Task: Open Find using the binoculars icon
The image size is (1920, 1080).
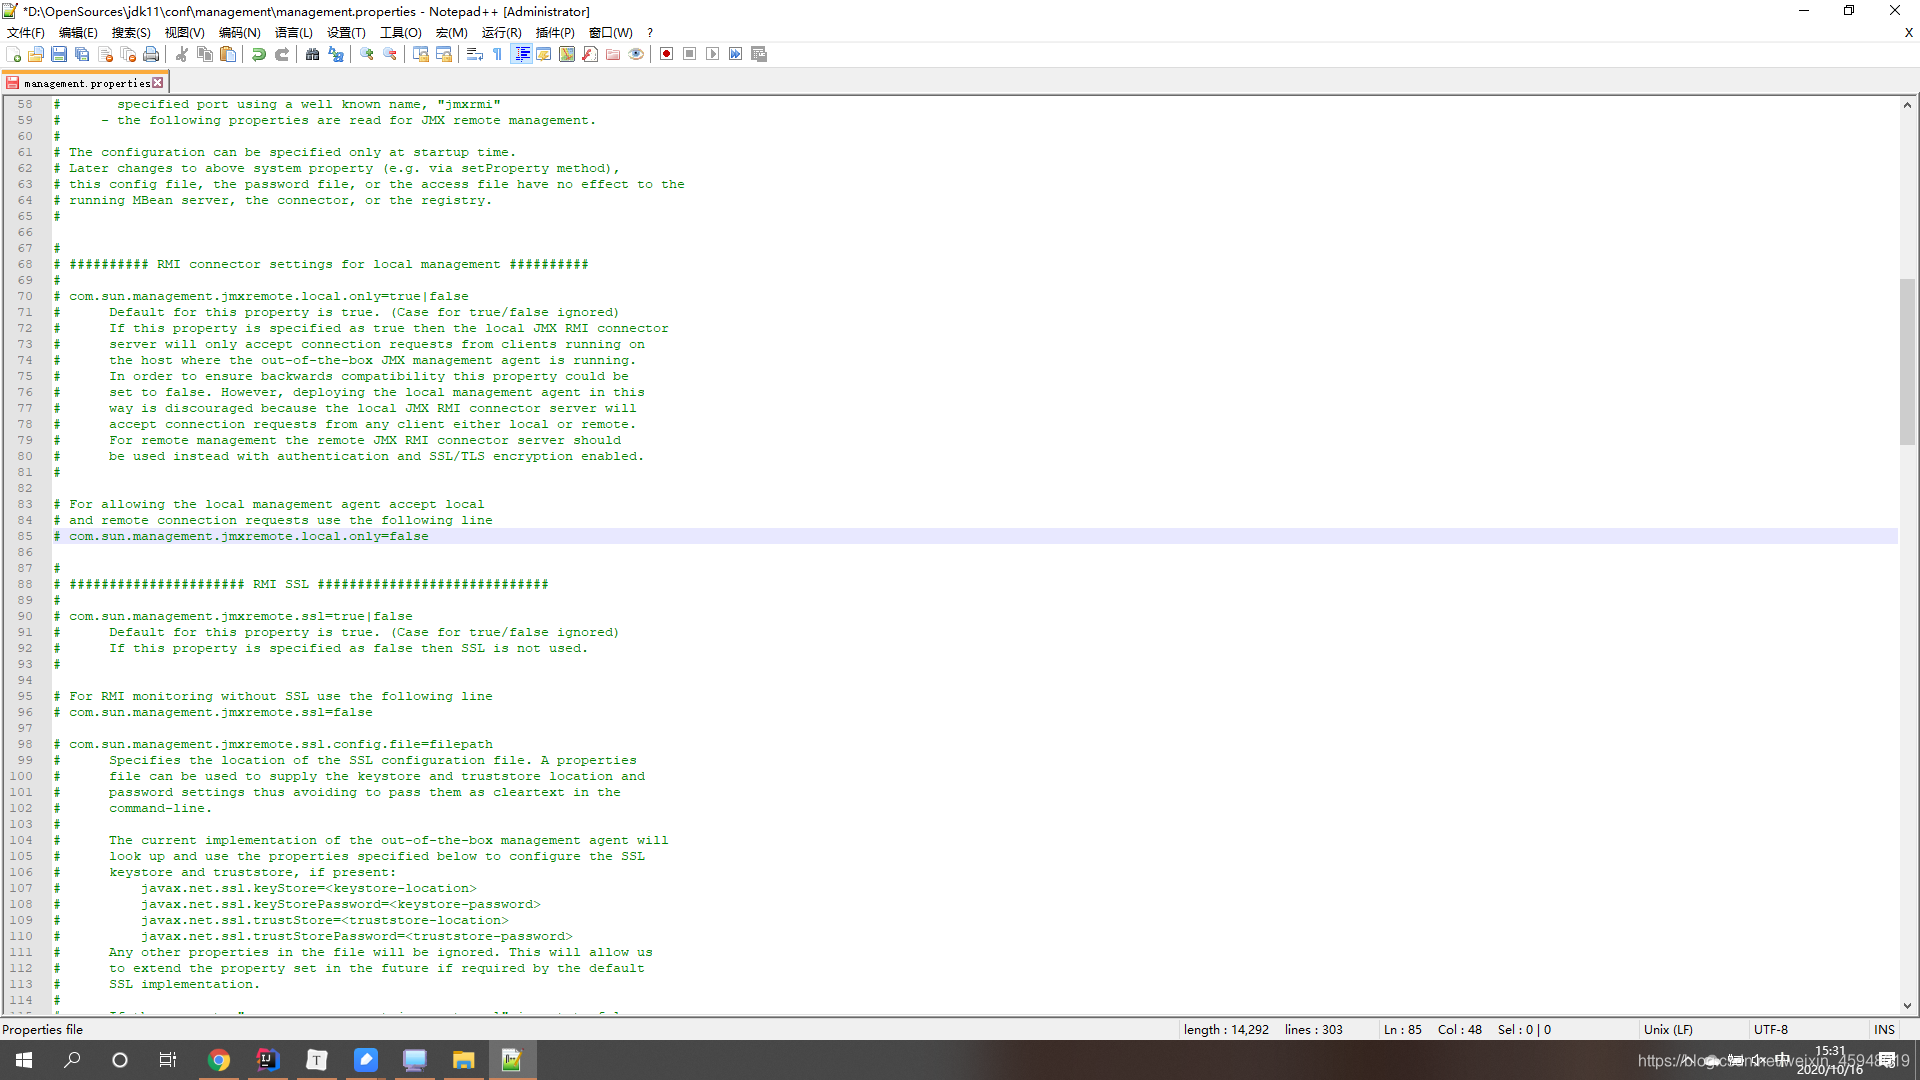Action: click(311, 55)
